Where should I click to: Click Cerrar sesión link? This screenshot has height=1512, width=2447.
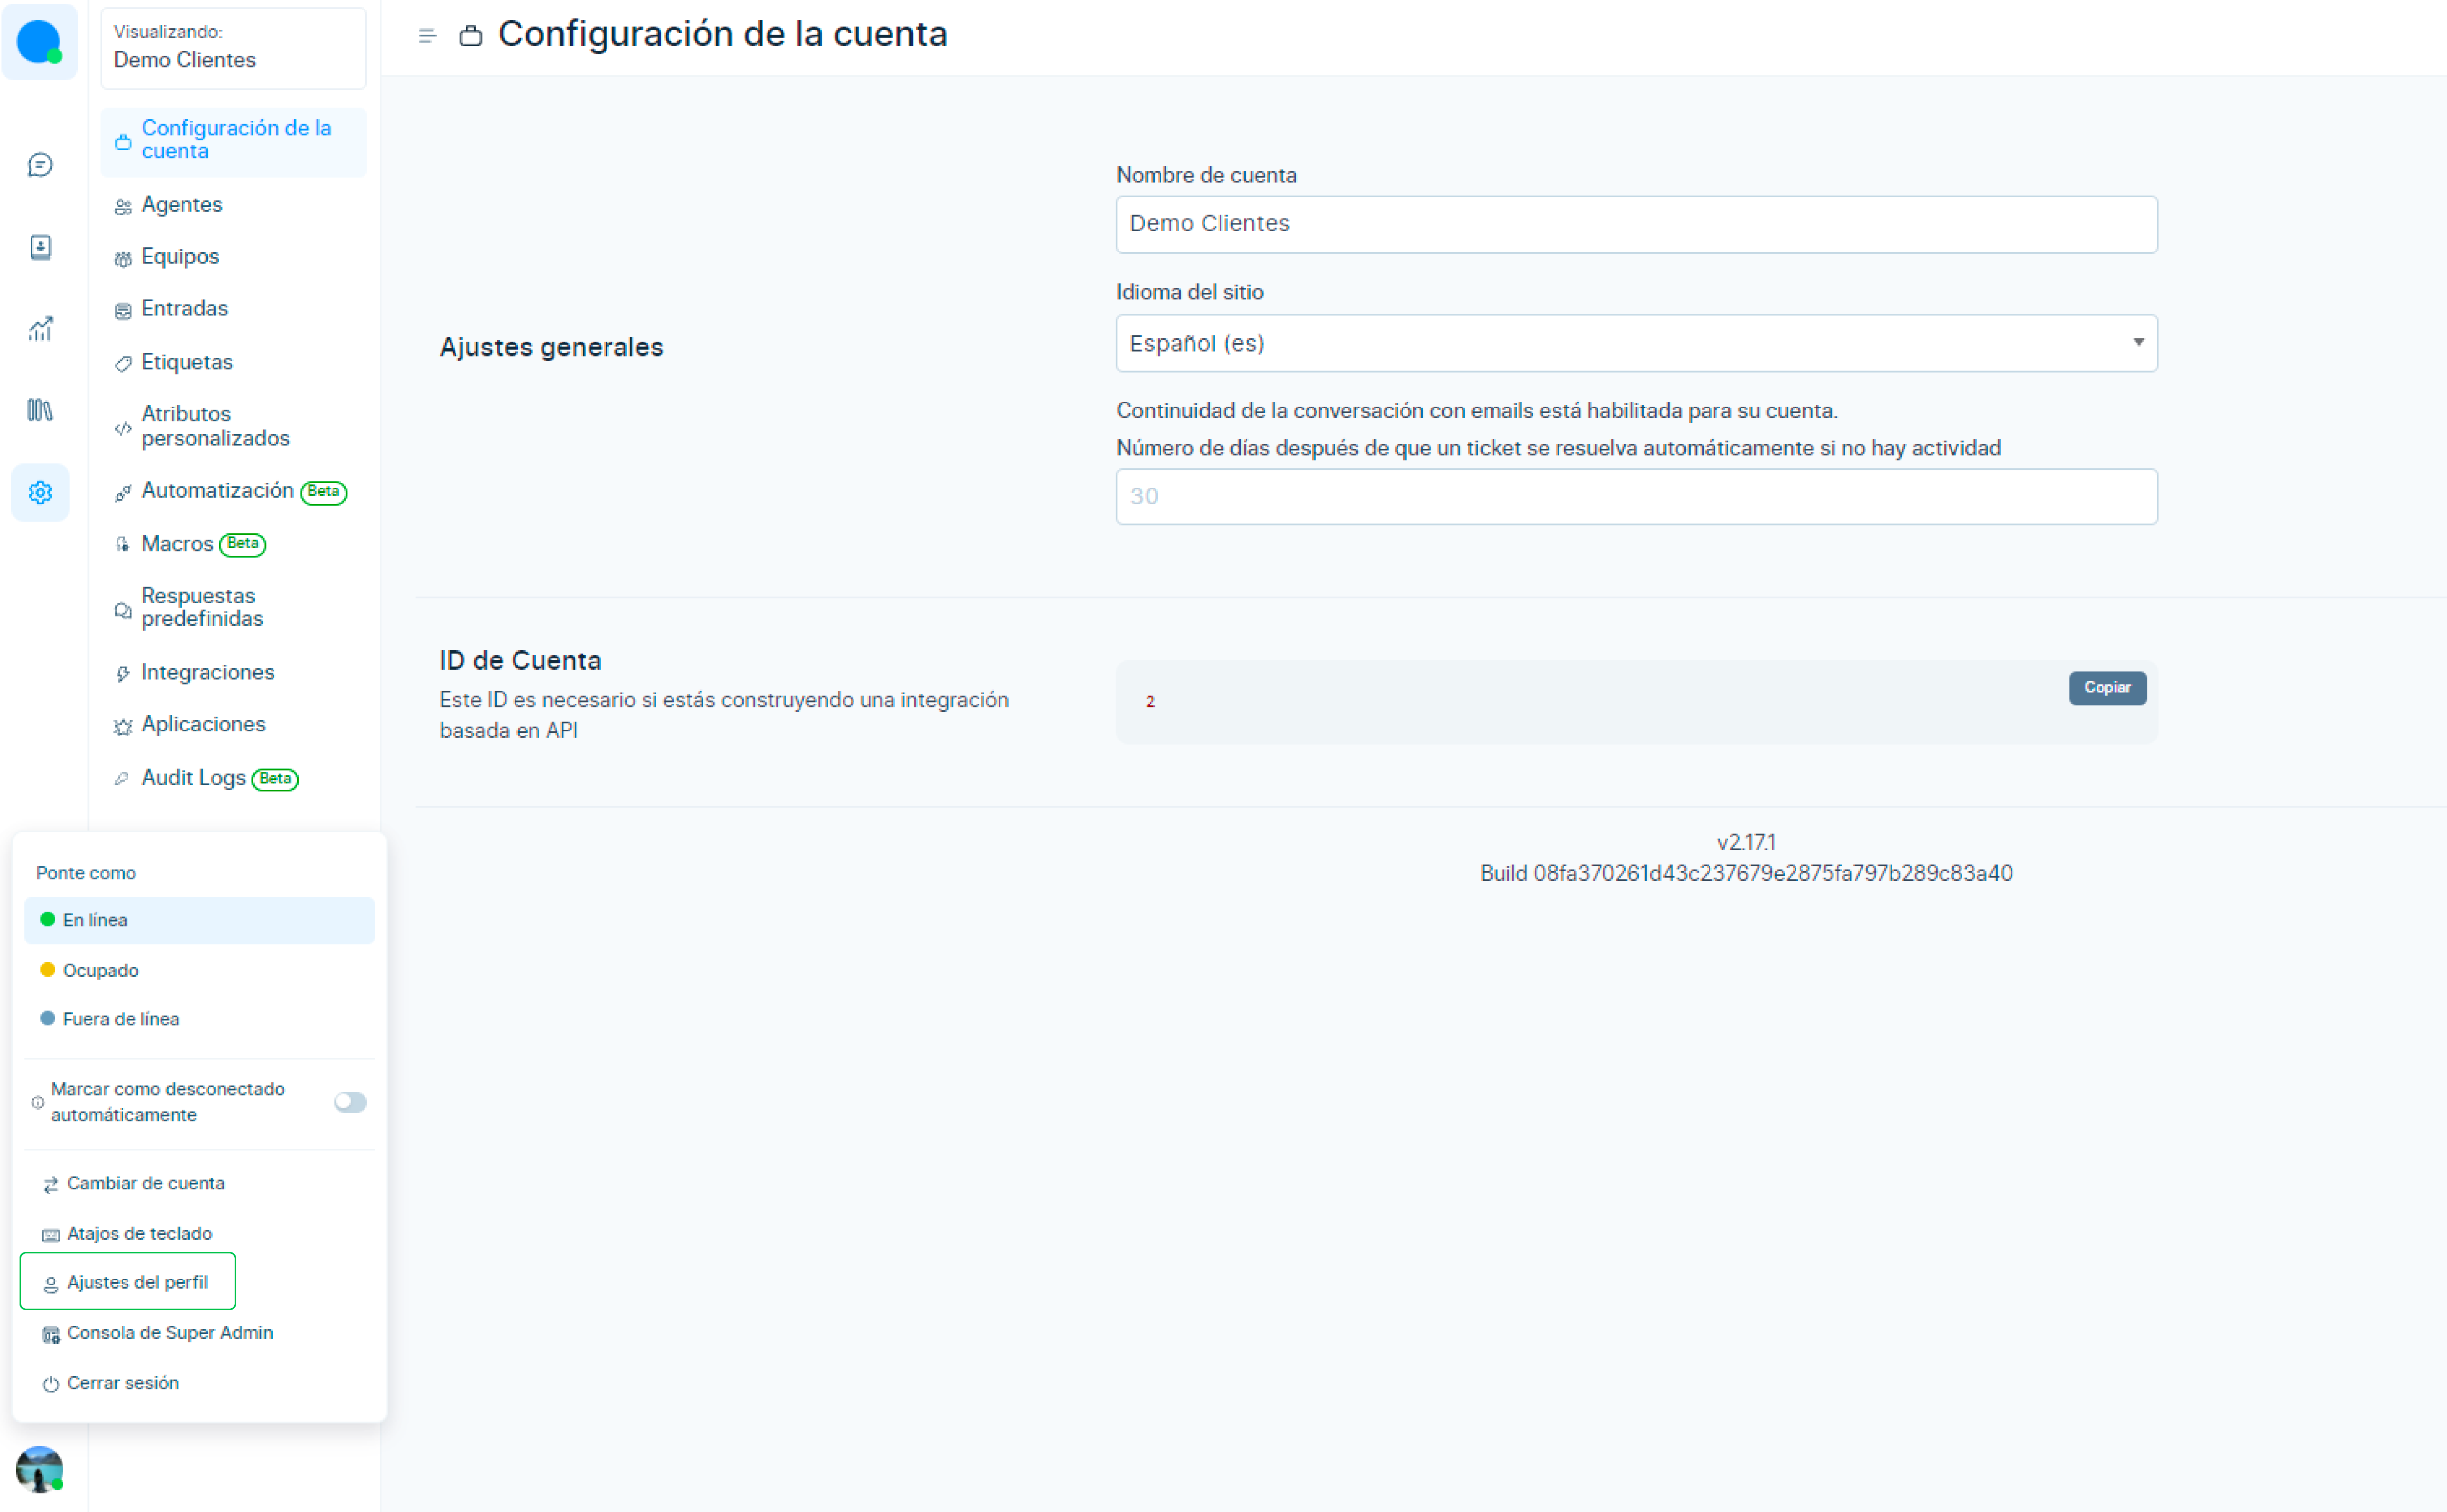coord(122,1383)
